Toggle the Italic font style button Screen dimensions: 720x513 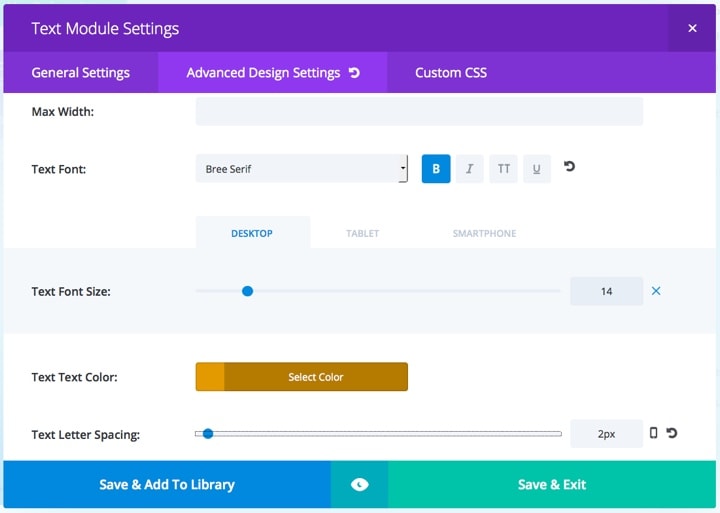(469, 169)
